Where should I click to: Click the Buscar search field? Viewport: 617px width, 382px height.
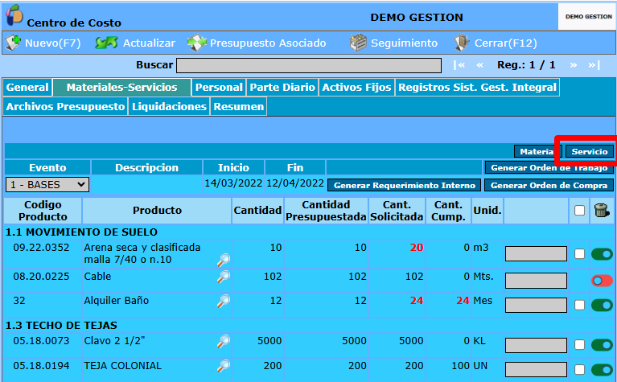(x=309, y=65)
